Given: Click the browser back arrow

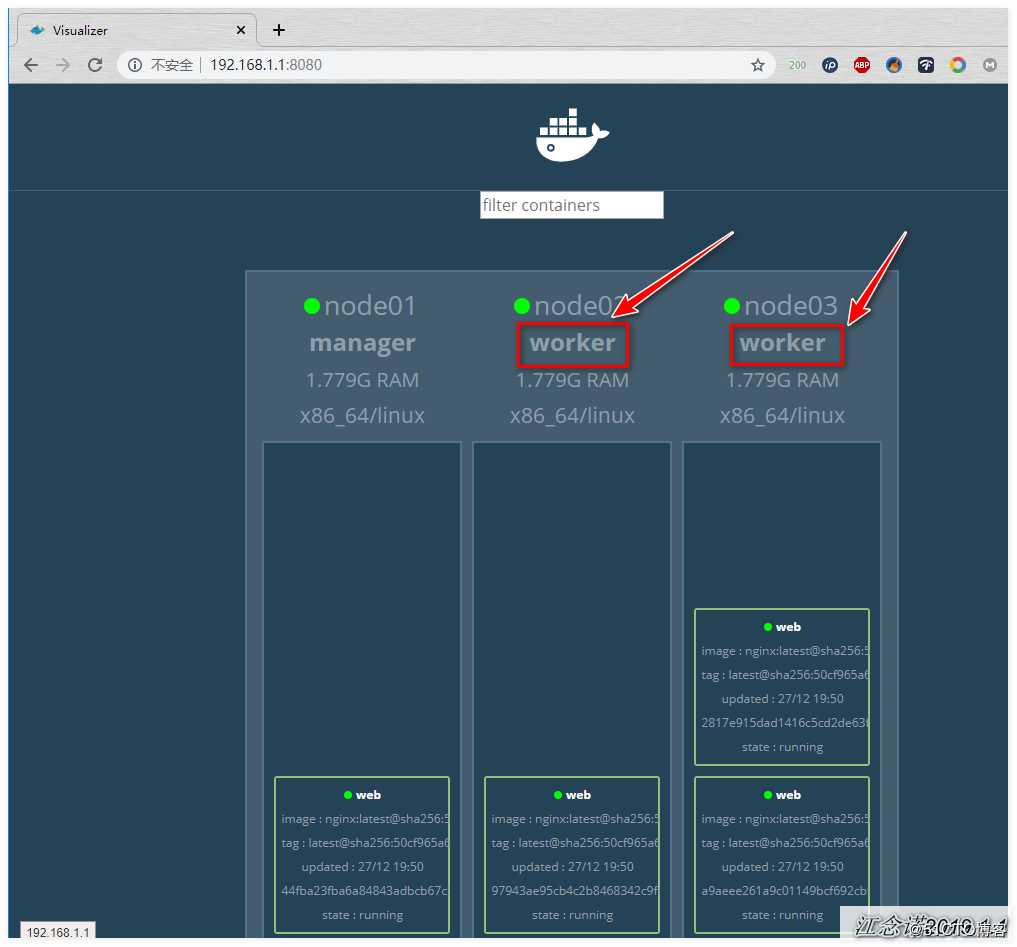Looking at the screenshot, I should coord(30,65).
